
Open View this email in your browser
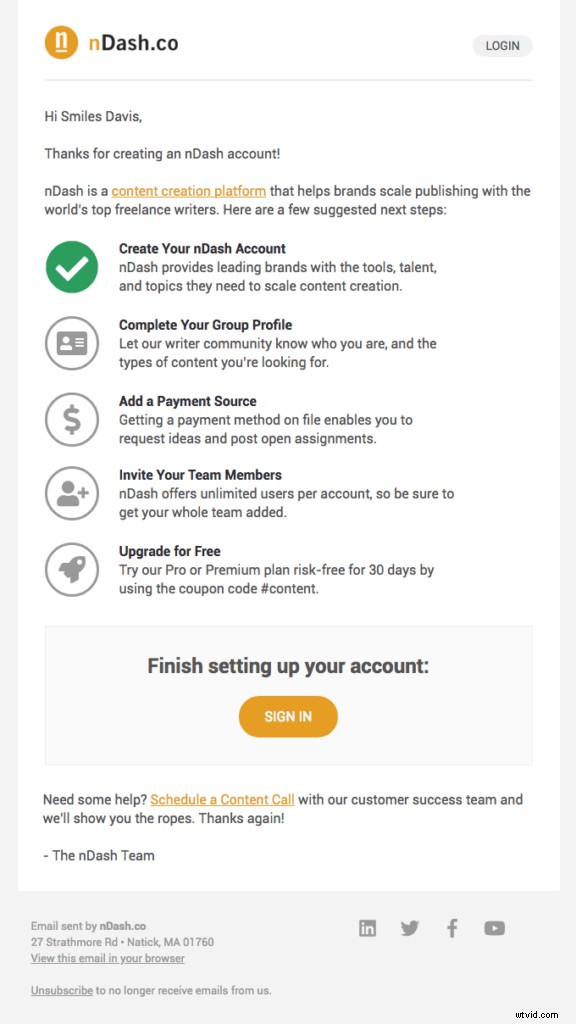[x=107, y=958]
